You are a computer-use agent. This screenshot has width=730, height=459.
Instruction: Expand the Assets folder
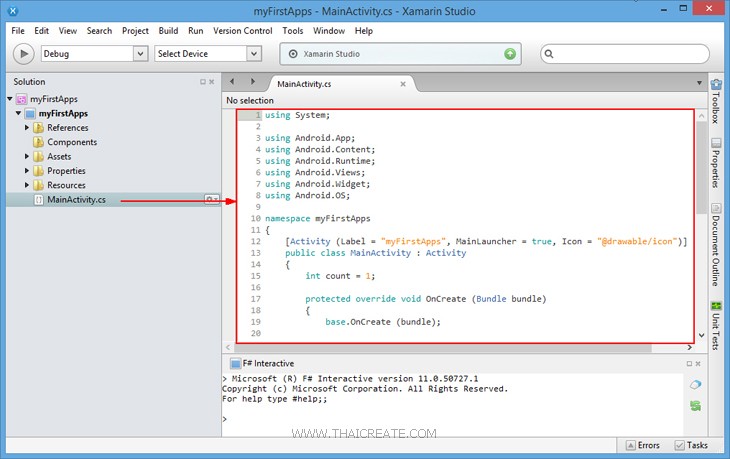click(x=27, y=156)
